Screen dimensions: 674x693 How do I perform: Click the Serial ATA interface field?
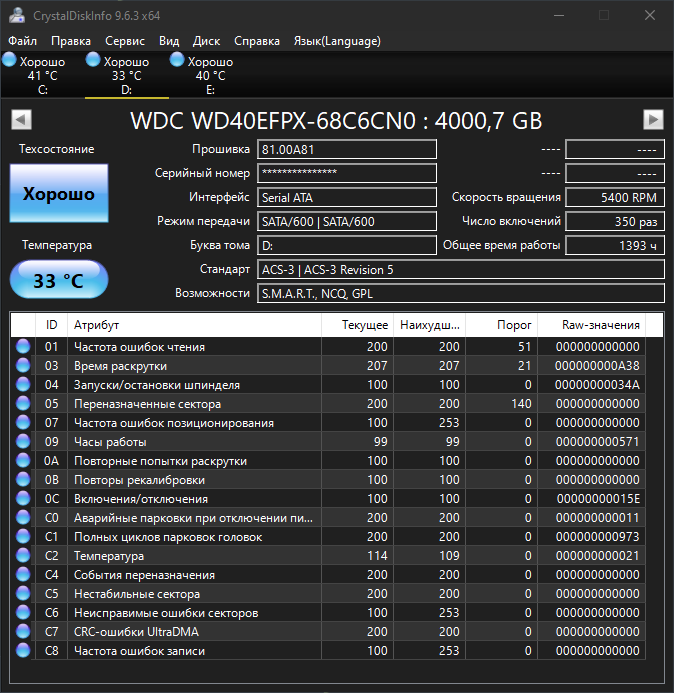347,197
